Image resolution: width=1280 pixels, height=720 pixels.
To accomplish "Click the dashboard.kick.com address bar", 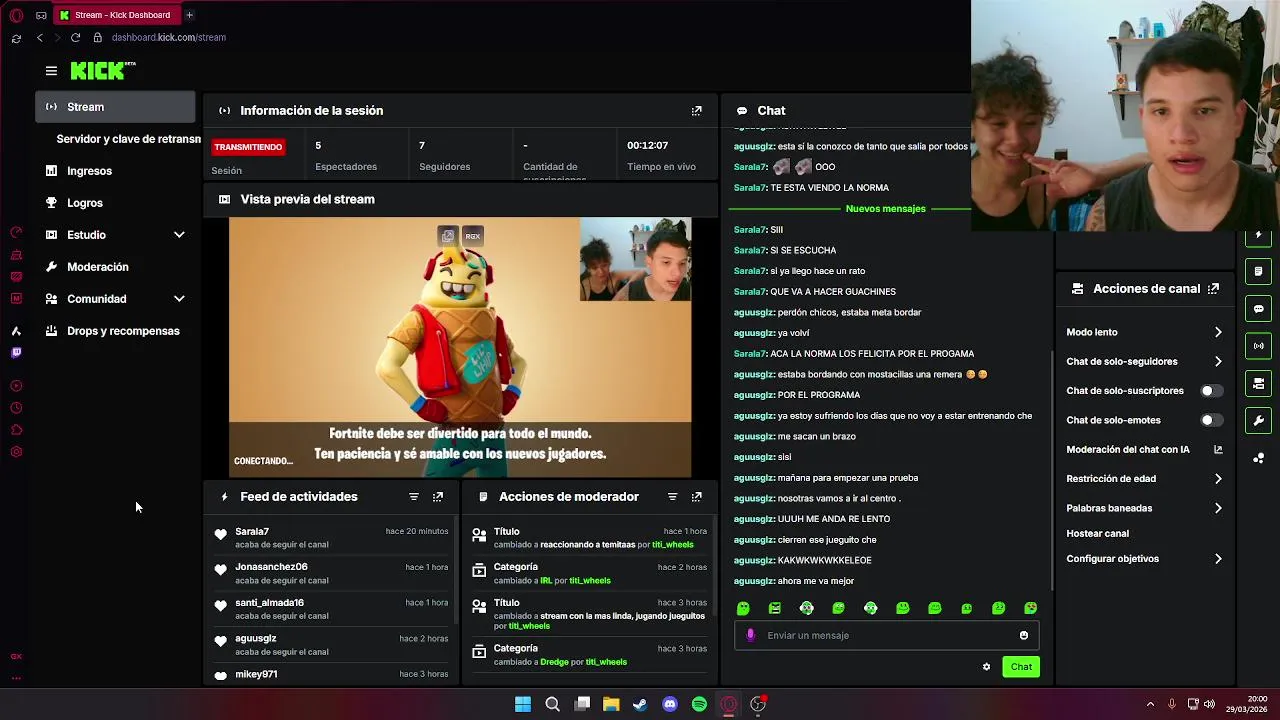I will point(168,38).
